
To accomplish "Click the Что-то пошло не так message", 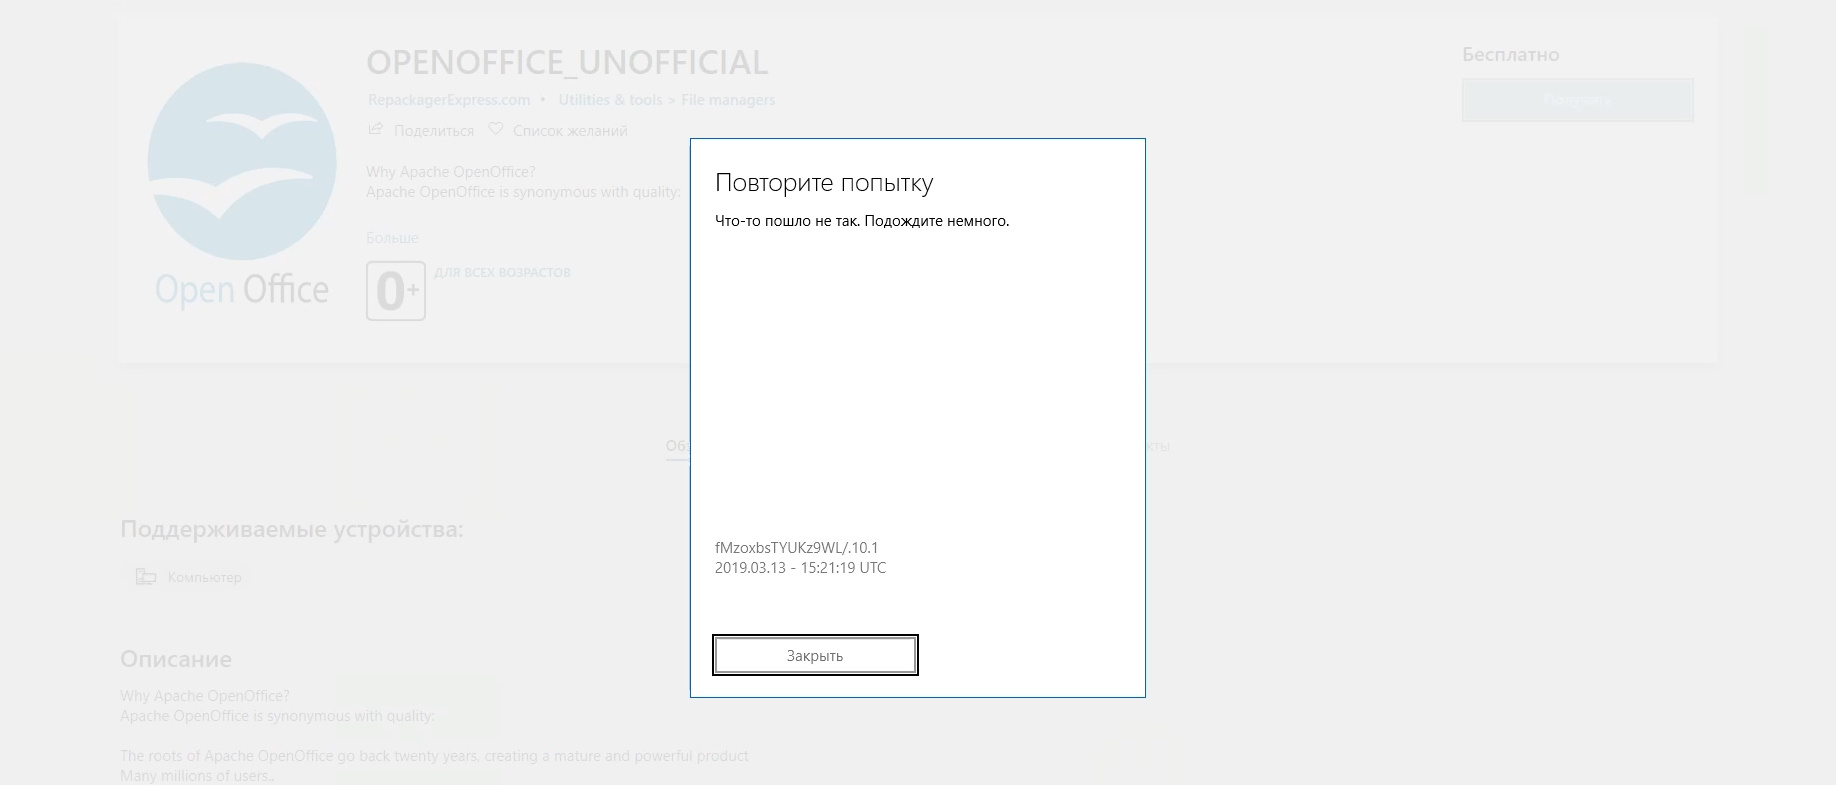I will coord(862,221).
